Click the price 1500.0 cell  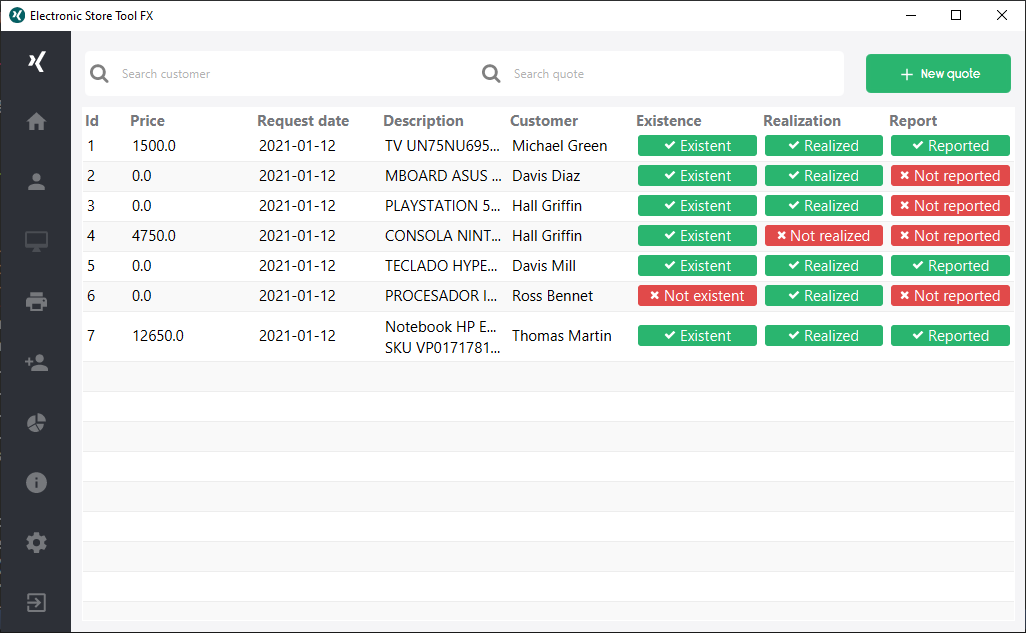tap(154, 145)
